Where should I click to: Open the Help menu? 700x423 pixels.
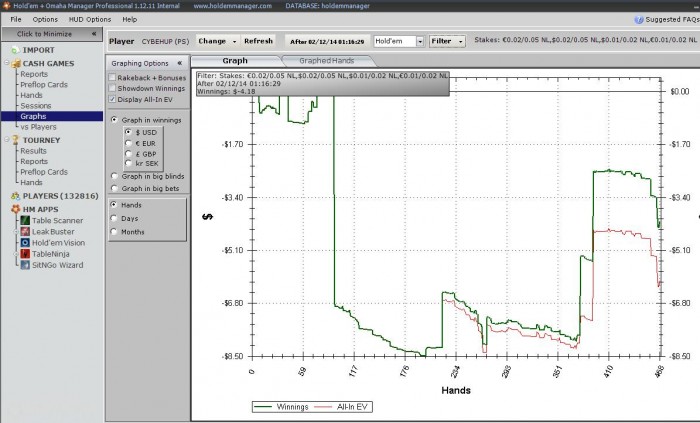click(129, 20)
